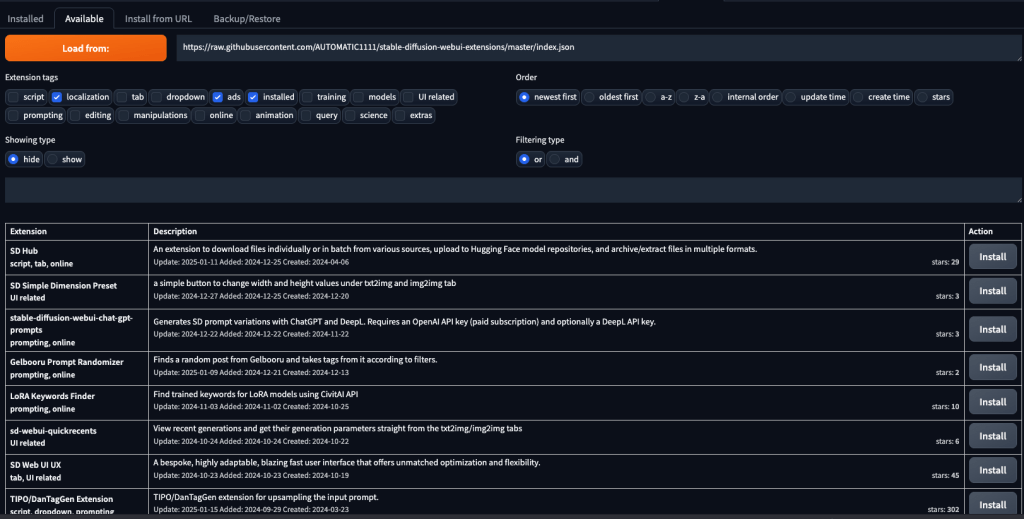Check the script extension tag checkbox
Image resolution: width=1024 pixels, height=519 pixels.
pyautogui.click(x=13, y=97)
